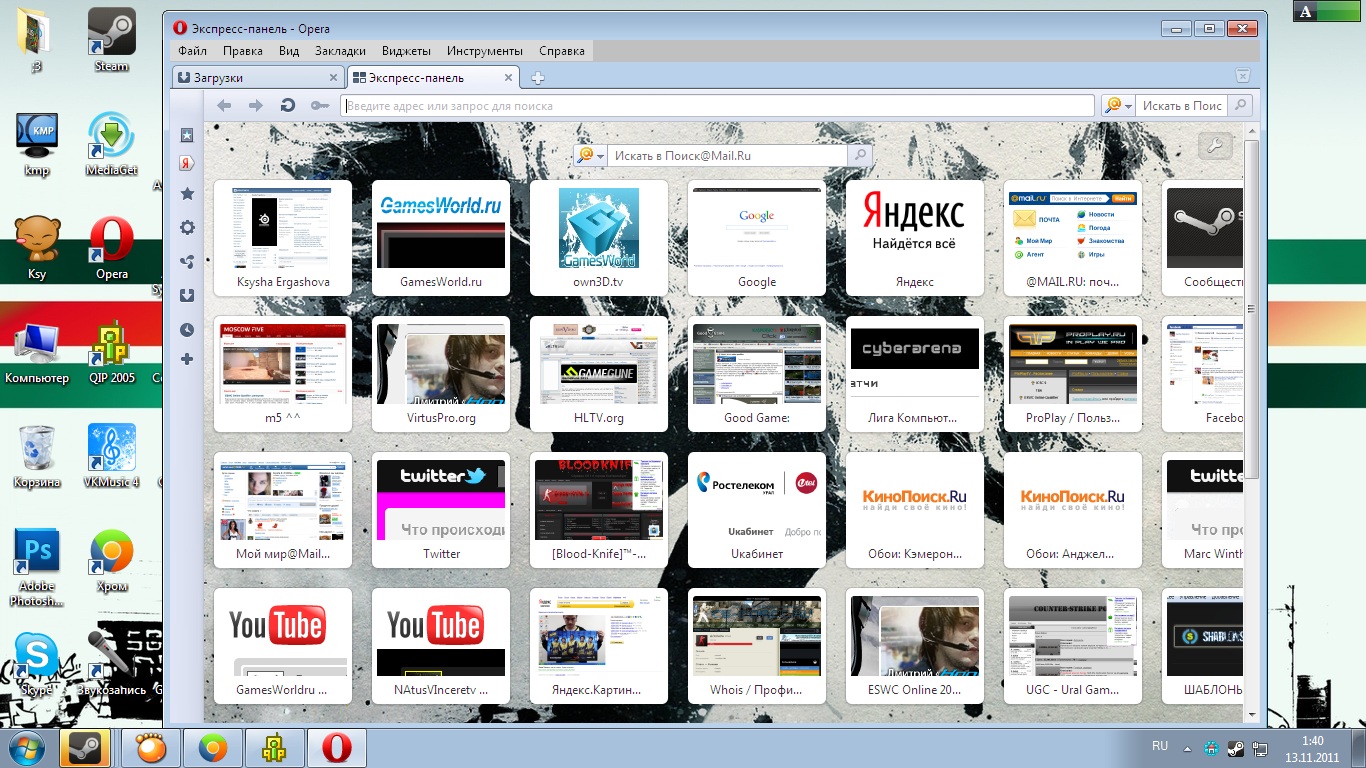Open the Правка menu
The width and height of the screenshot is (1366, 768).
[243, 51]
